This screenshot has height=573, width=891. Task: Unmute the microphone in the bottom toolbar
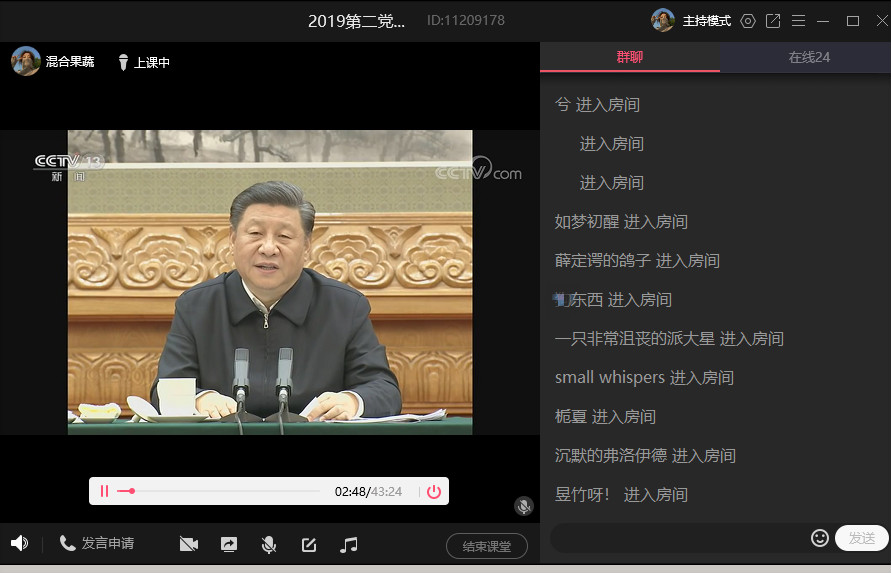coord(268,544)
